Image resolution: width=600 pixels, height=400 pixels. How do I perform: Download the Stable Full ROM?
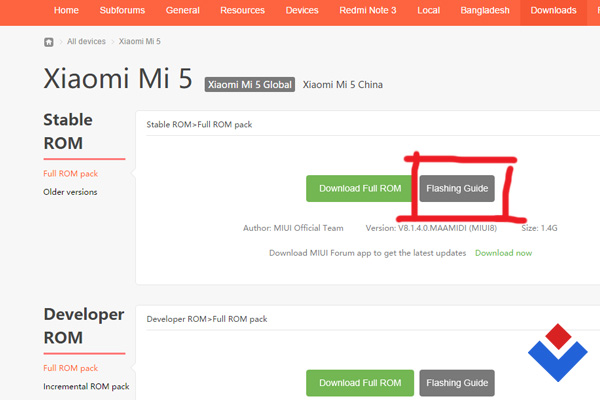(360, 188)
